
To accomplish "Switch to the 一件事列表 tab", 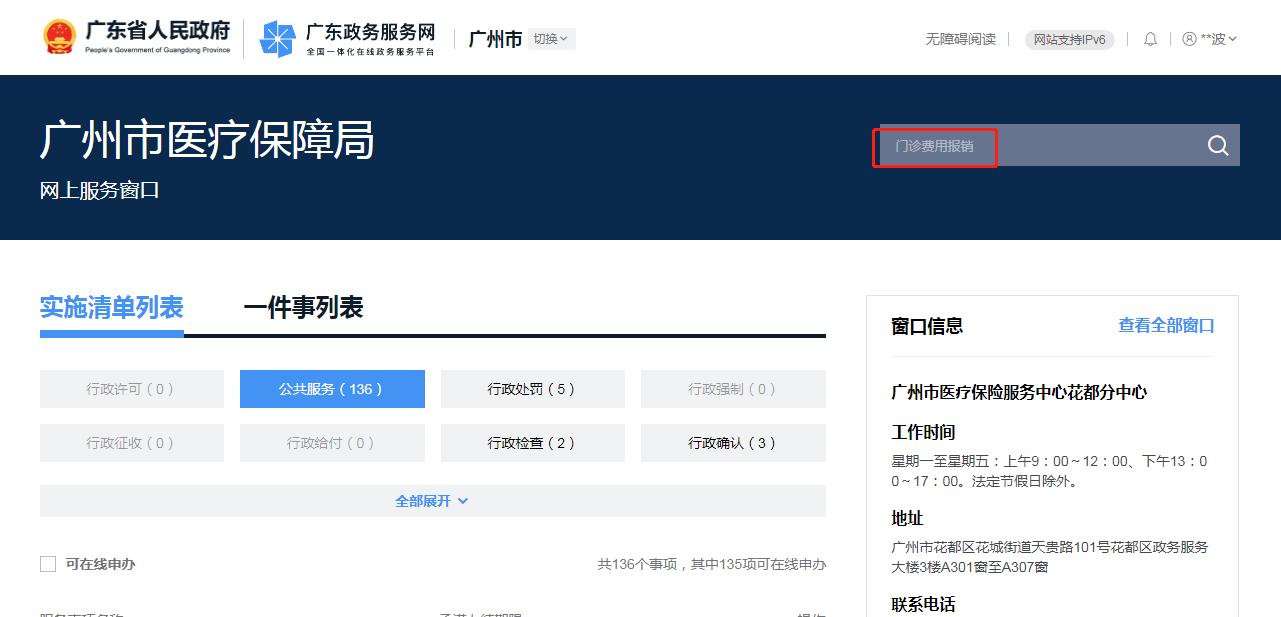I will (x=303, y=308).
